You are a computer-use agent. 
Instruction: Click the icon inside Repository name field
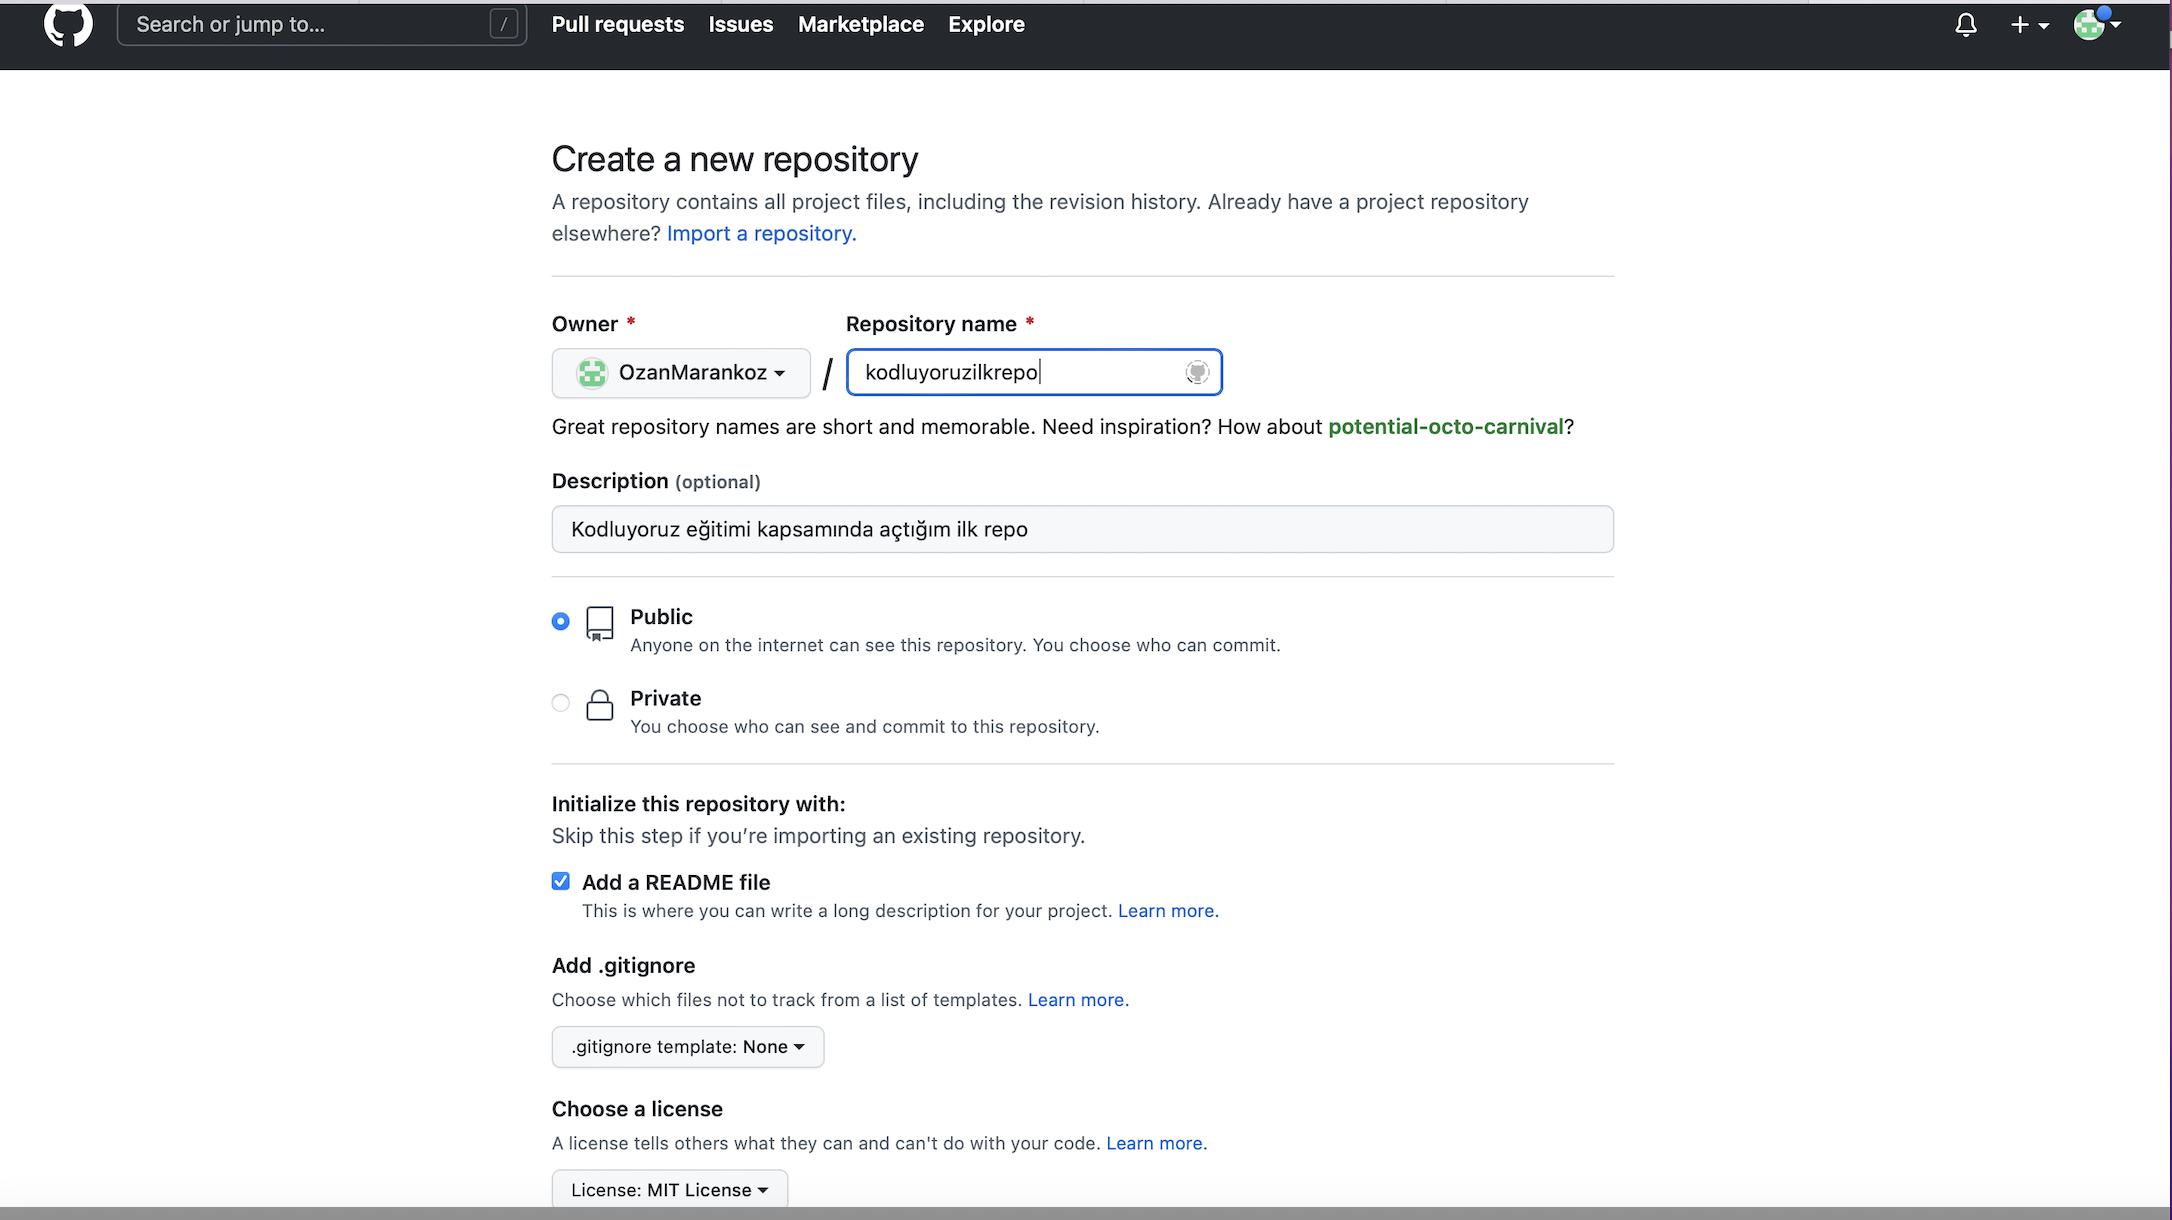point(1197,372)
